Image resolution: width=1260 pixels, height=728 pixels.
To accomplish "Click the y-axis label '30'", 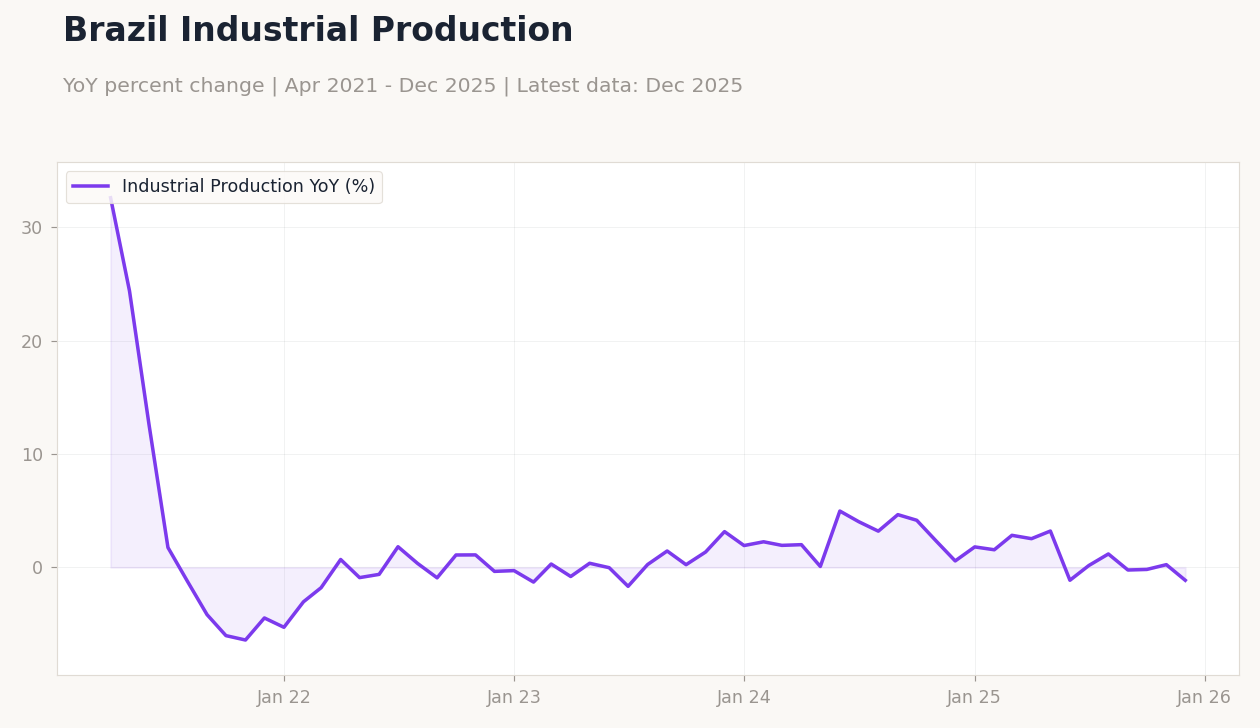I will pos(32,228).
